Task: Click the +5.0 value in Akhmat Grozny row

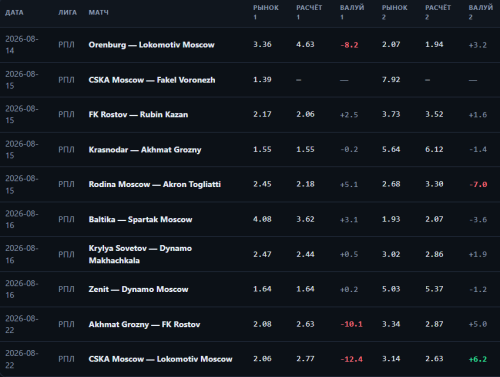Action: pos(478,324)
